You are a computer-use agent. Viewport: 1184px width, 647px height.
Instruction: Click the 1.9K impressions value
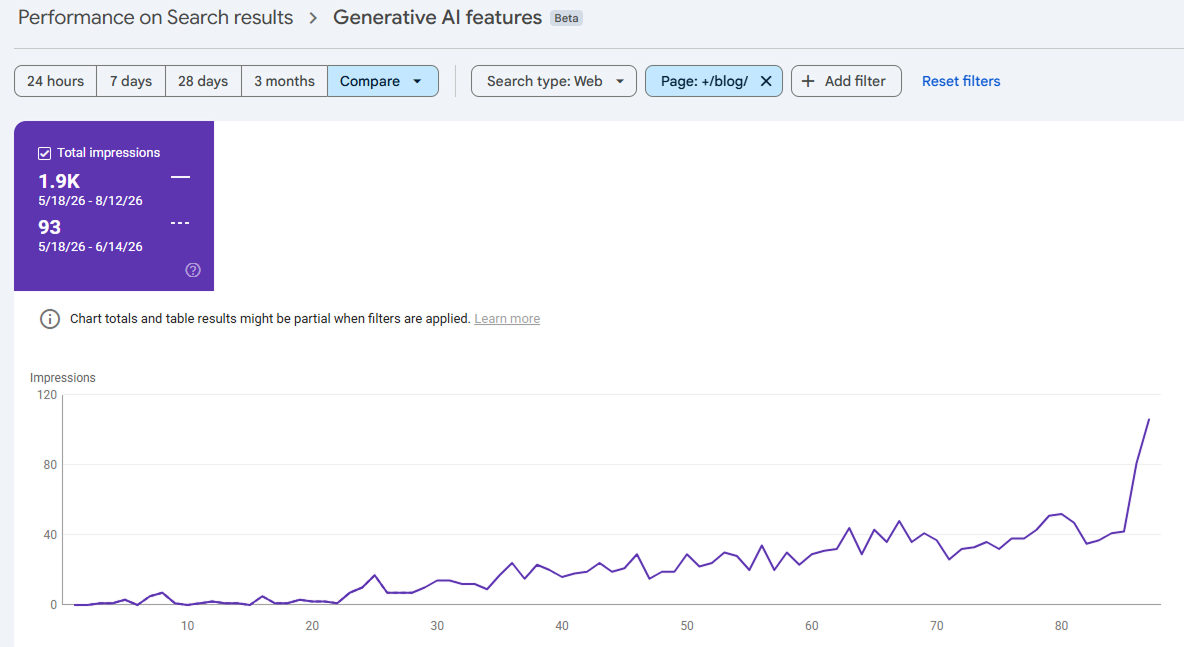[59, 181]
